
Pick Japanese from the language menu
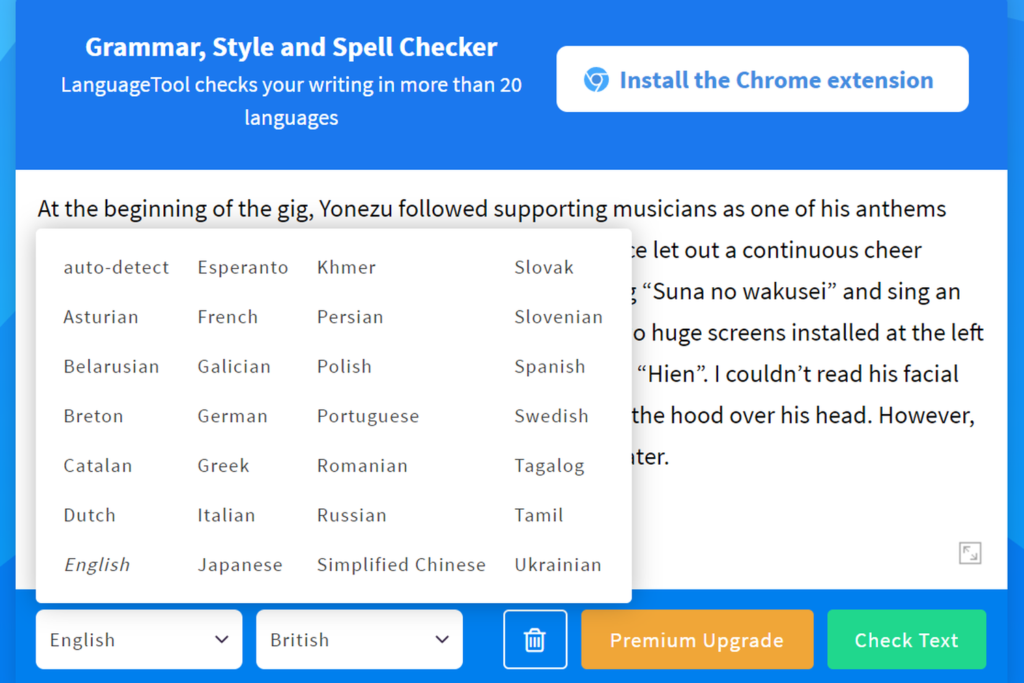click(x=240, y=565)
